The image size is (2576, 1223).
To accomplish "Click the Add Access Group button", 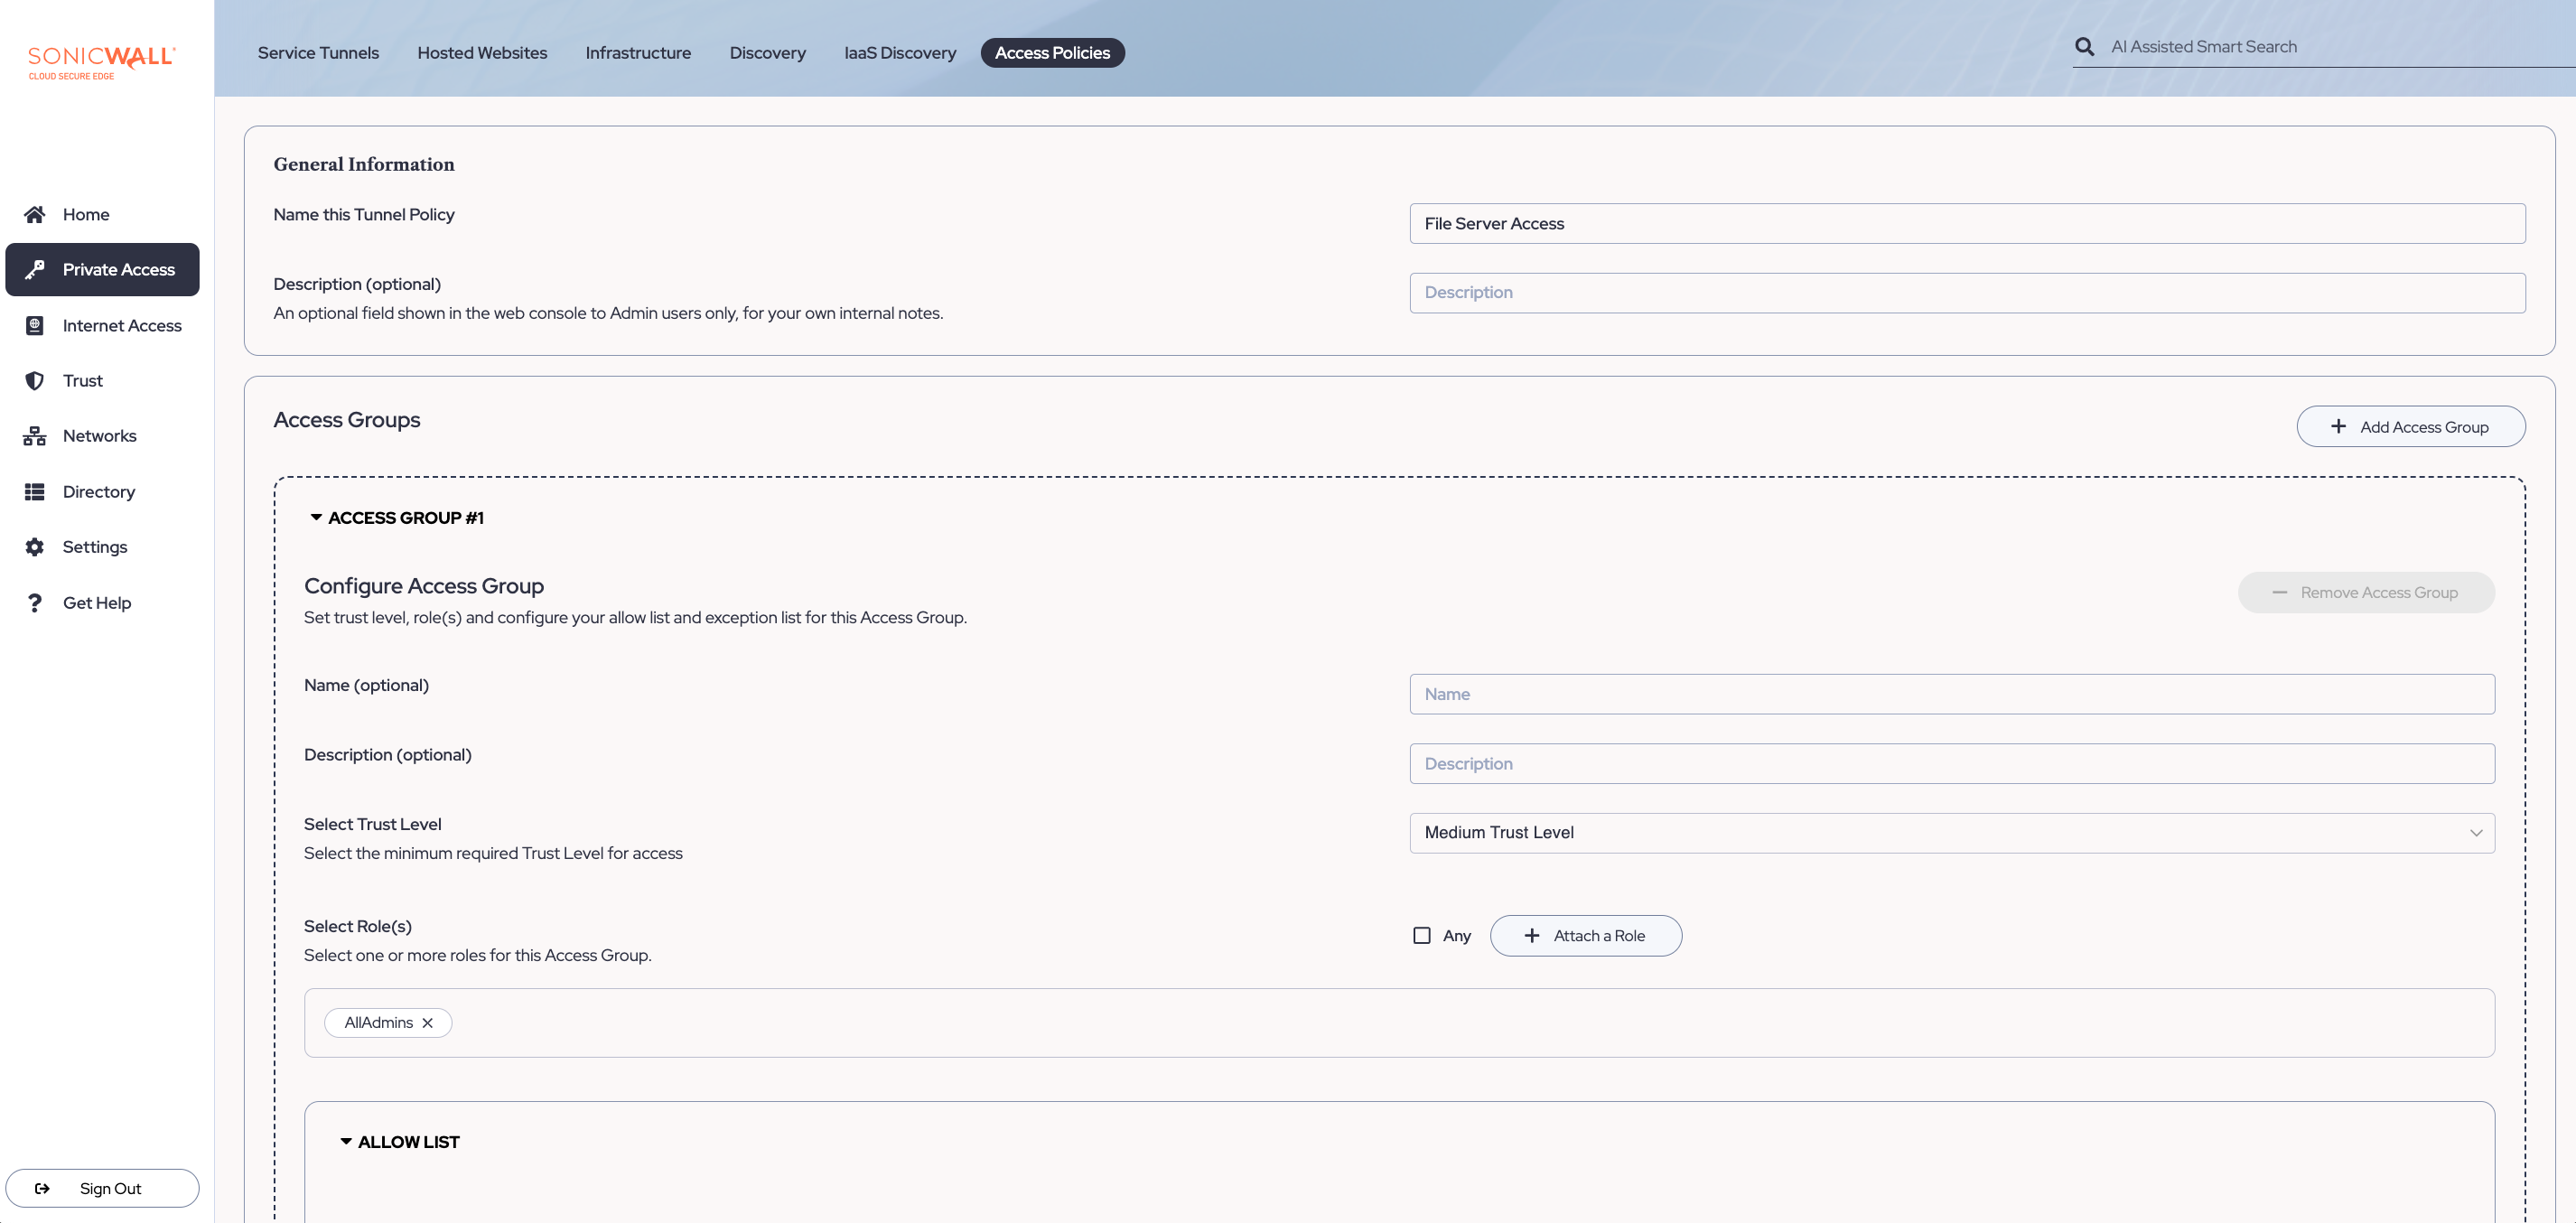I will (2409, 427).
